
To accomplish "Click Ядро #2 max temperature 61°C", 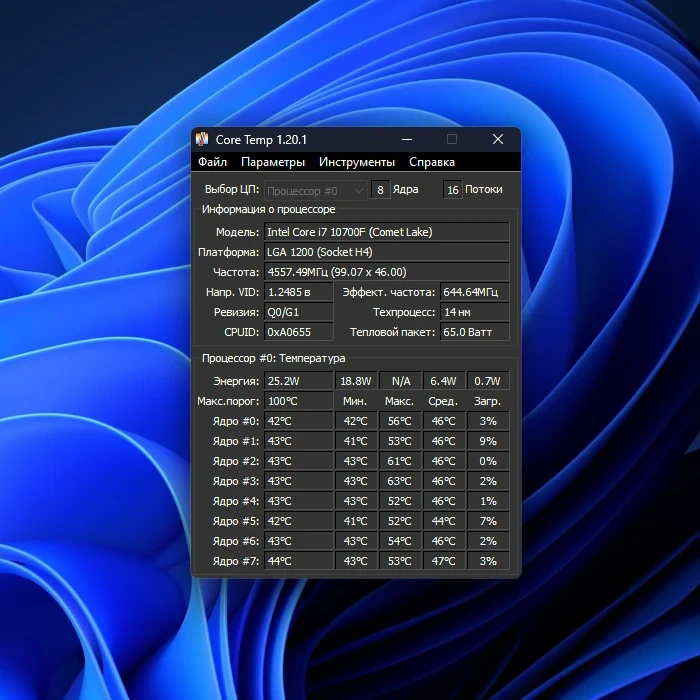I will (x=400, y=461).
